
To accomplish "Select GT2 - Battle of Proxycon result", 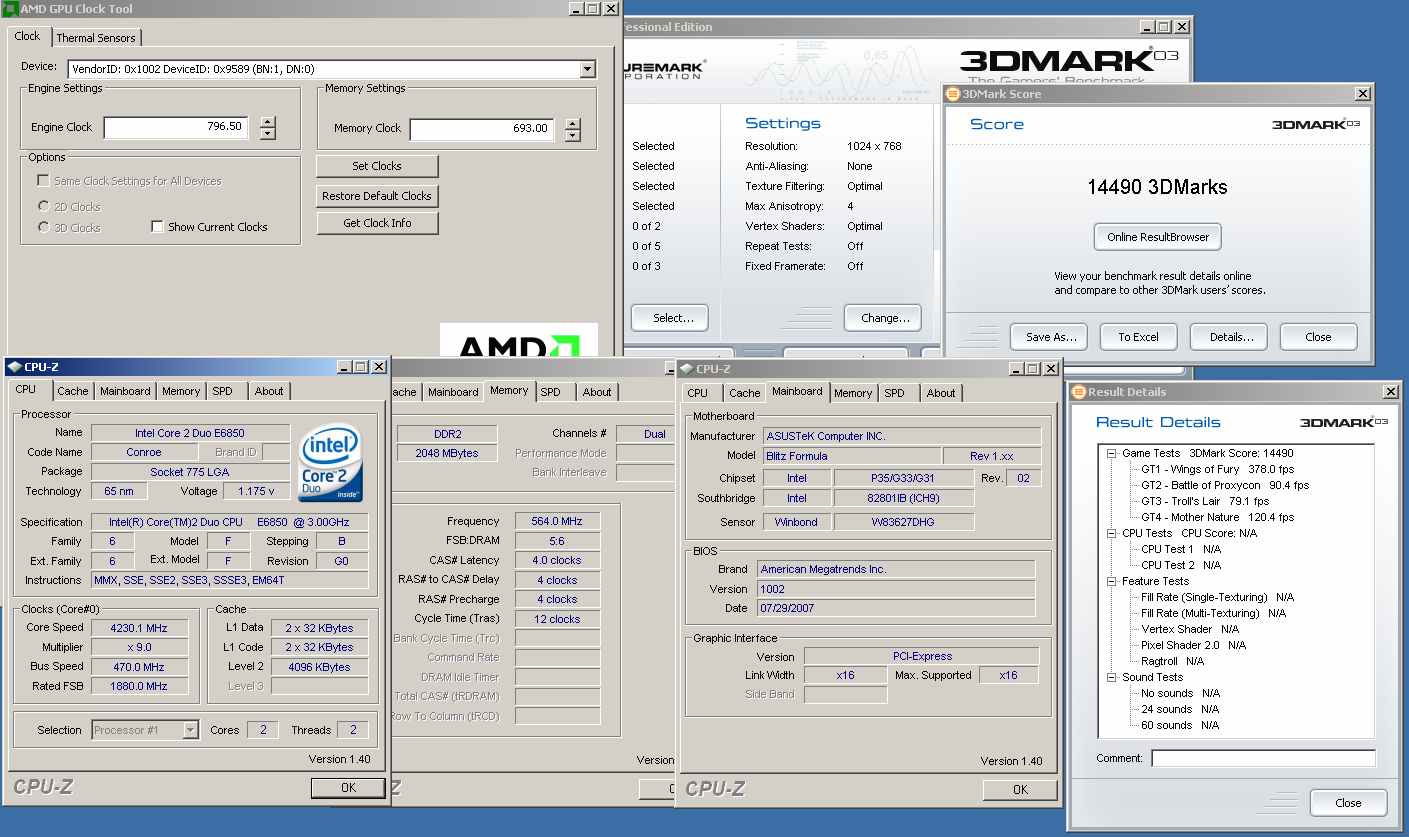I will (x=1225, y=485).
